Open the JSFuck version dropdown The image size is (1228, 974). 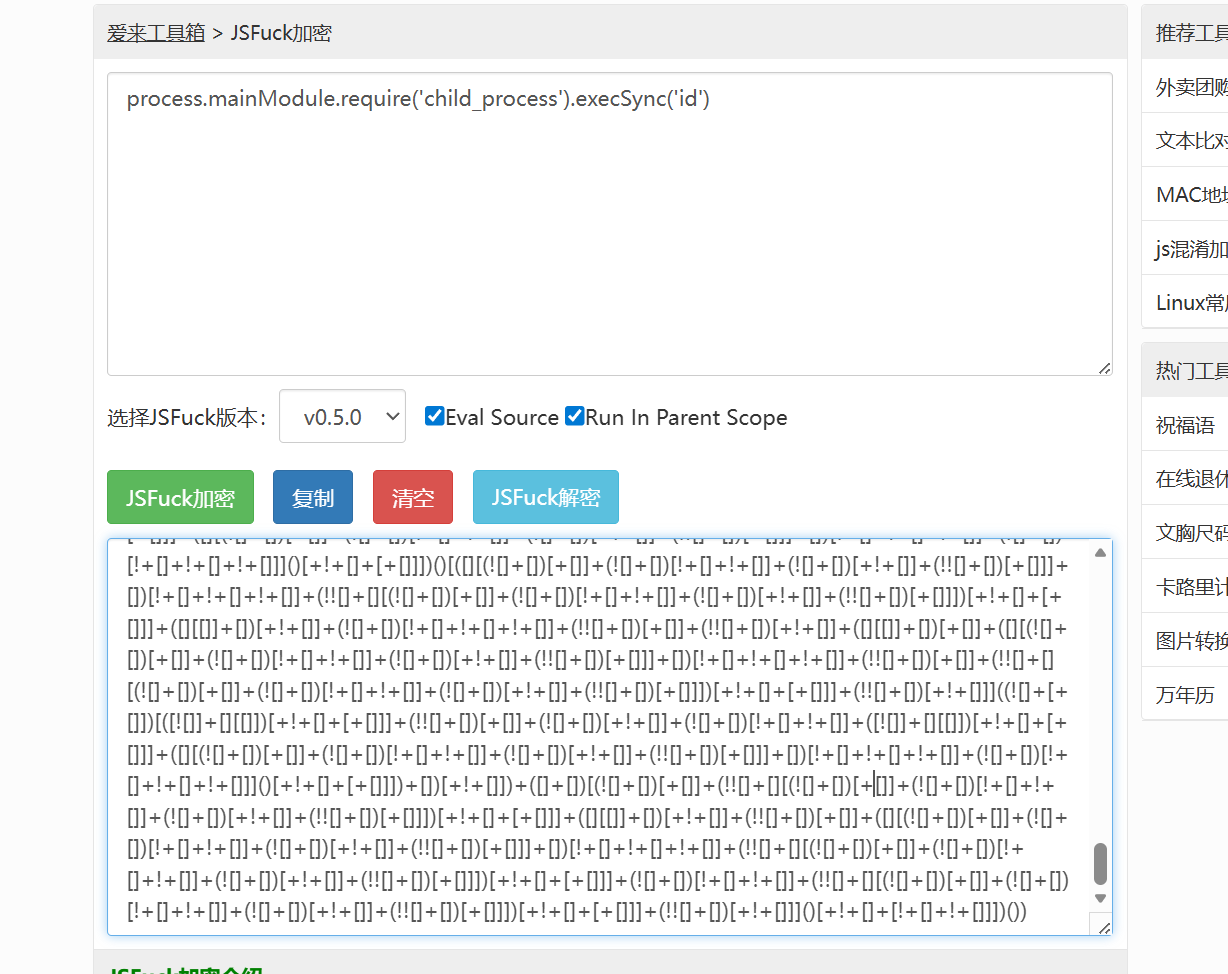[342, 416]
